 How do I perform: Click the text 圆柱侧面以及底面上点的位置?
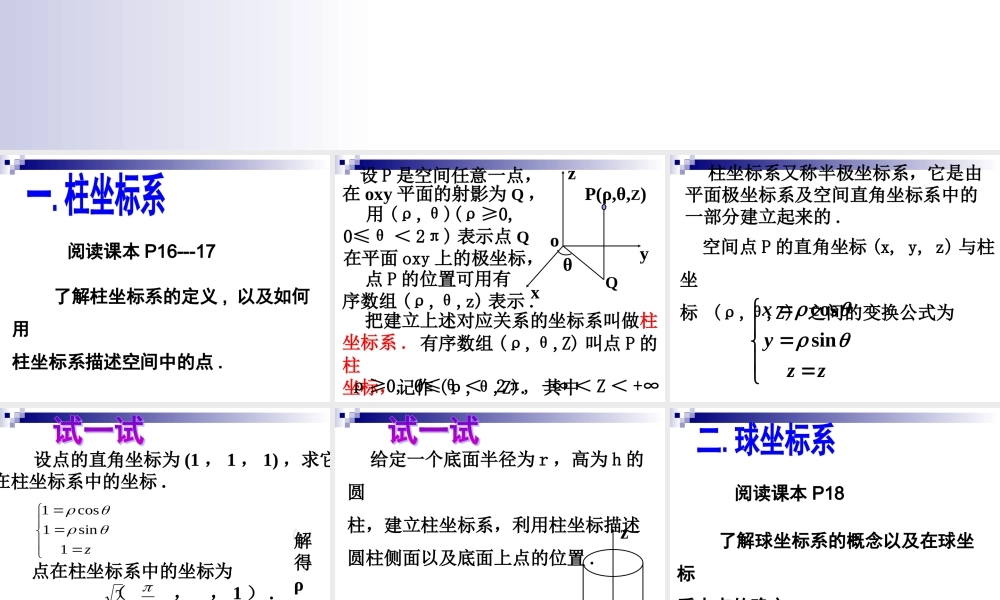pyautogui.click(x=471, y=558)
